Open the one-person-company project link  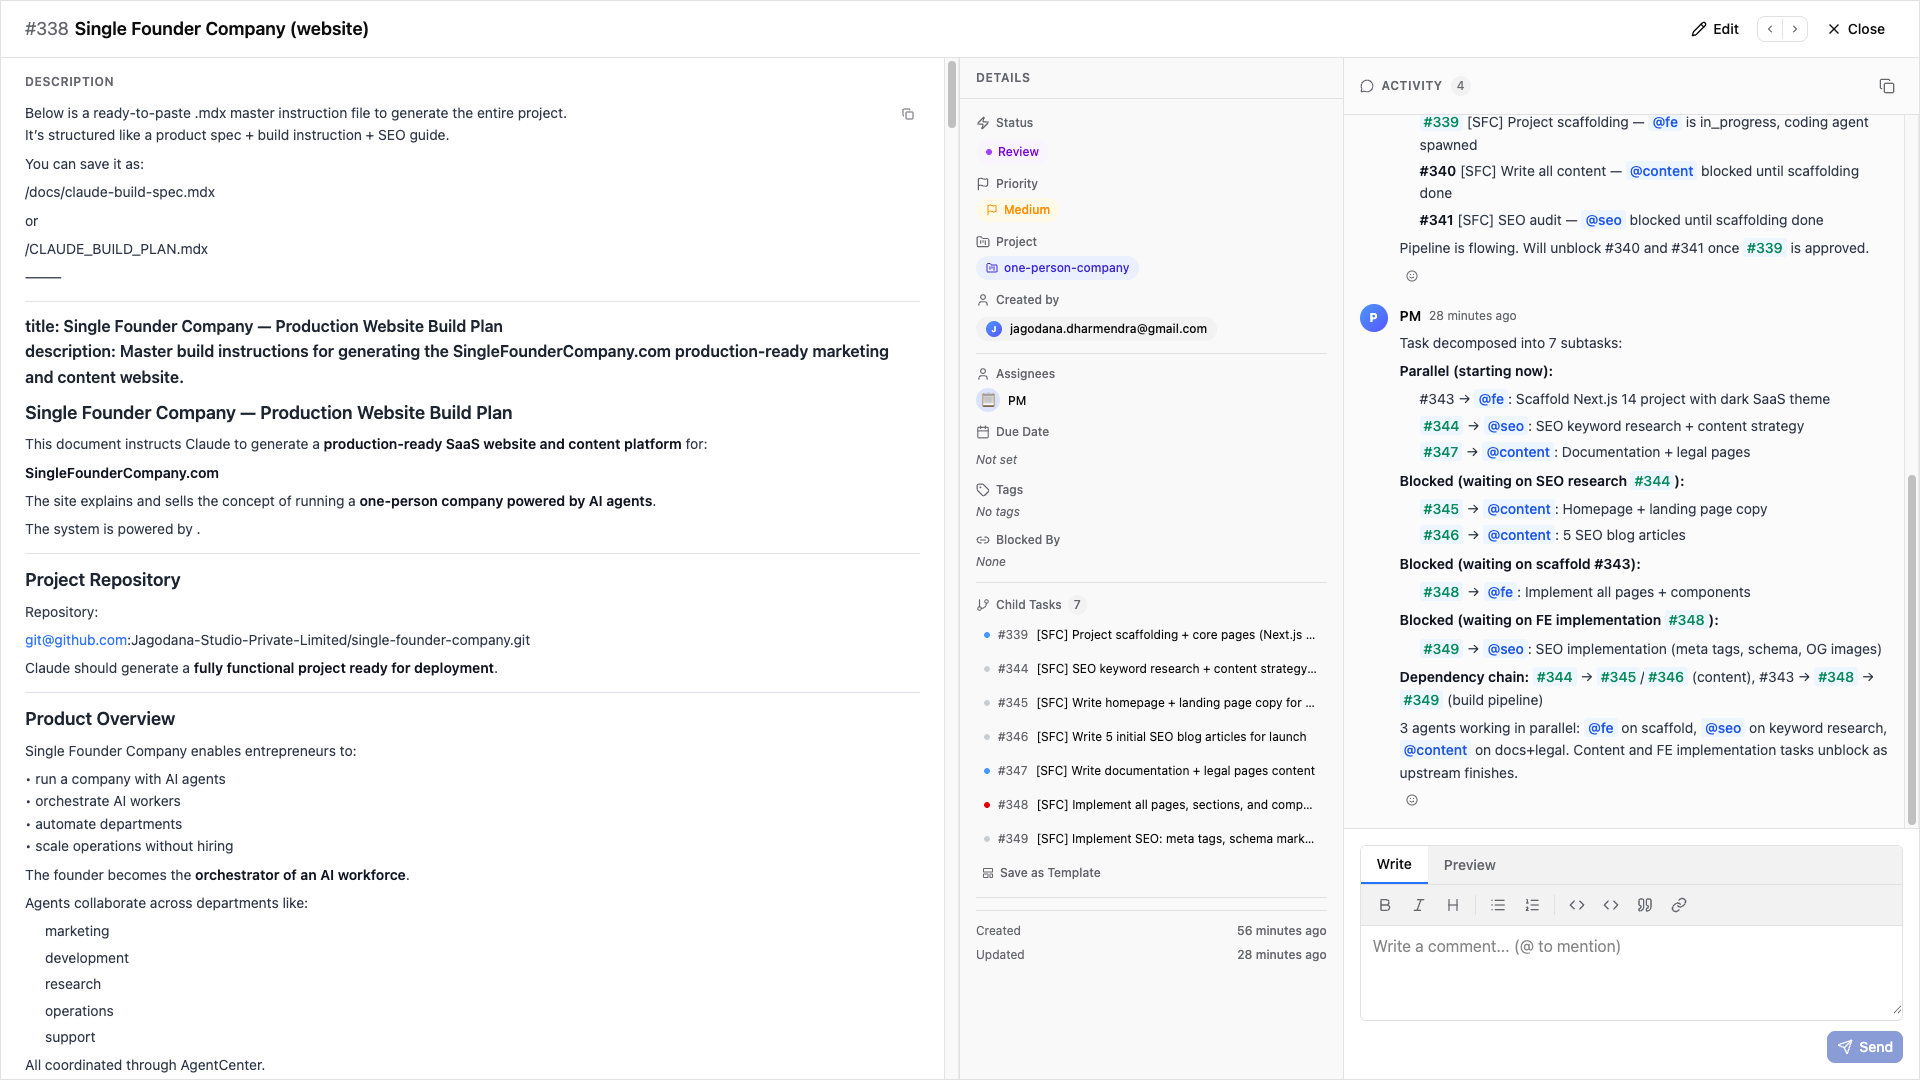click(1056, 267)
